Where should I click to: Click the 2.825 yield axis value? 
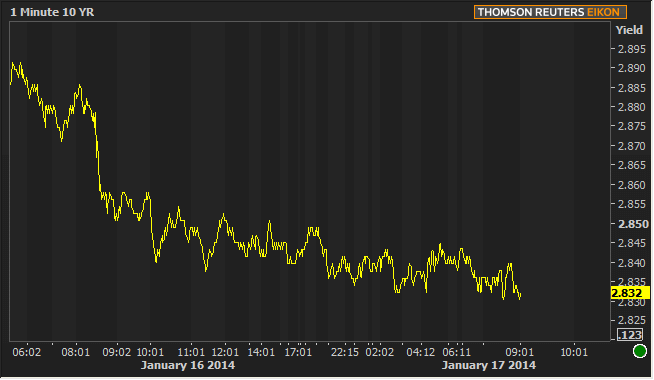coord(631,320)
